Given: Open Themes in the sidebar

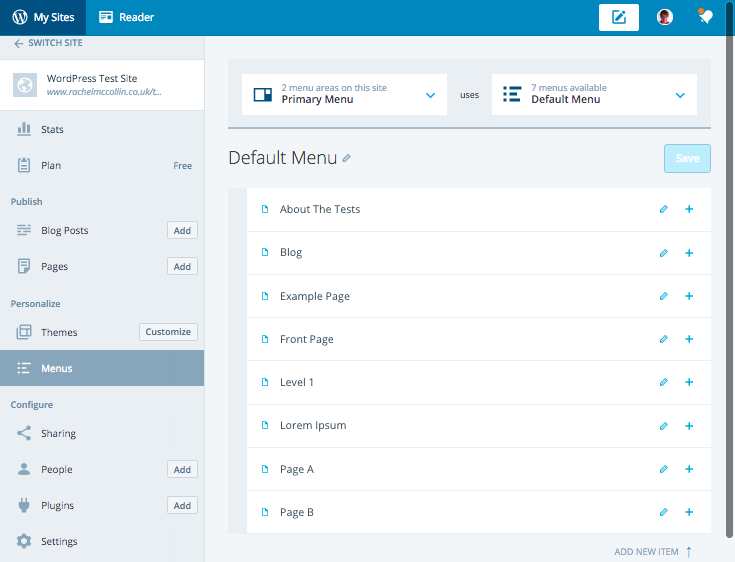Looking at the screenshot, I should pos(59,332).
